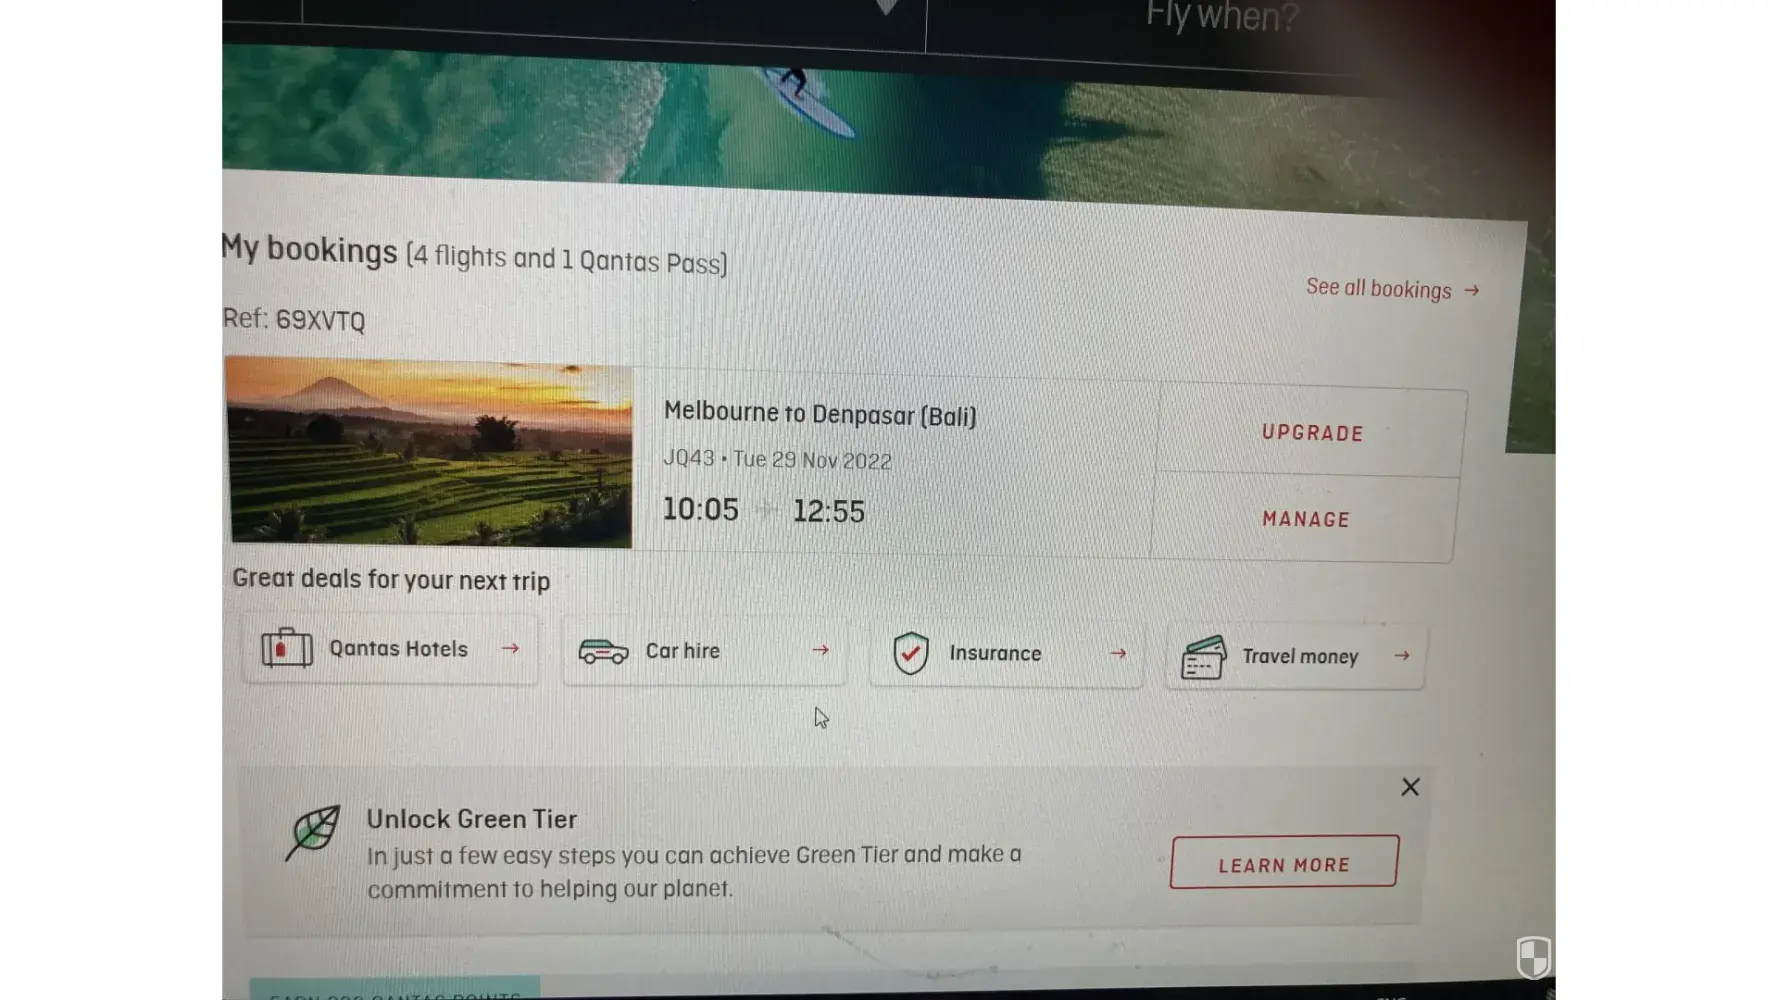The width and height of the screenshot is (1778, 1000).
Task: Select the Insurance shield icon
Action: pos(911,653)
